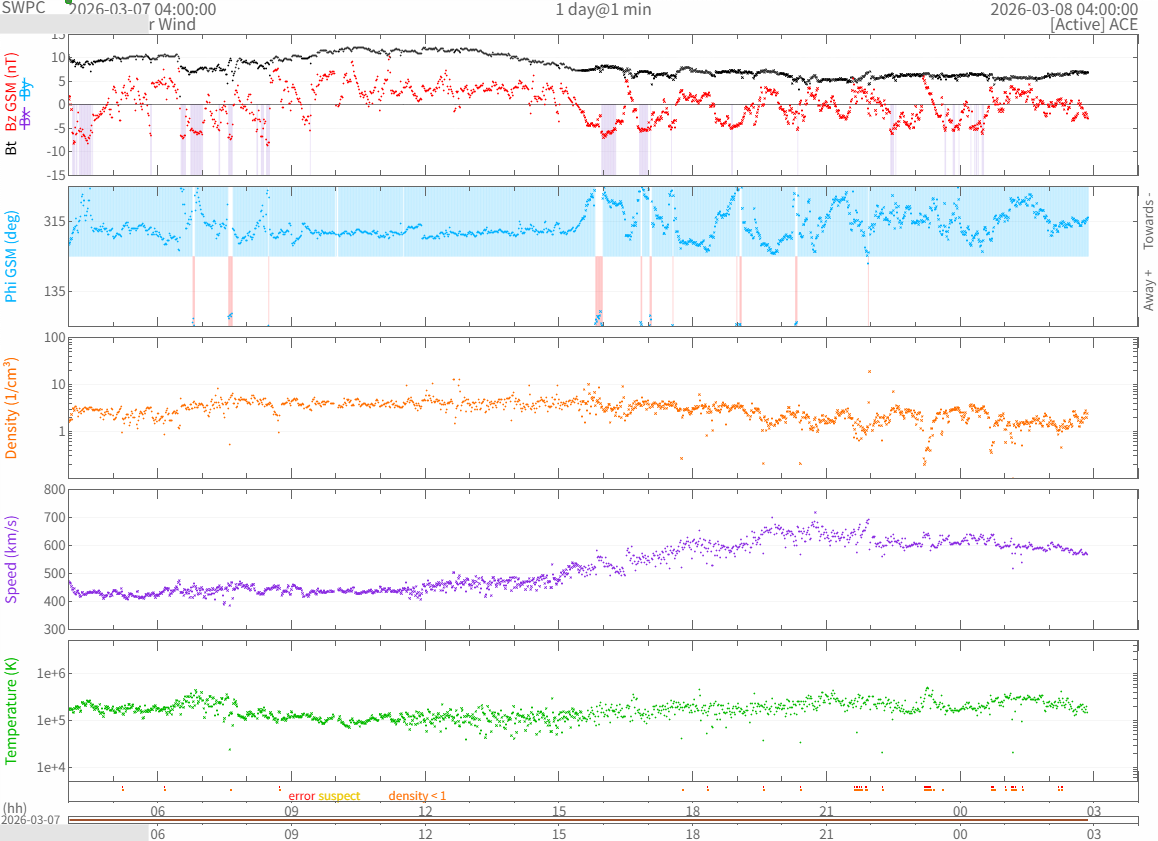Open the 1 day@1 min time span selector
The width and height of the screenshot is (1158, 841).
(x=603, y=9)
